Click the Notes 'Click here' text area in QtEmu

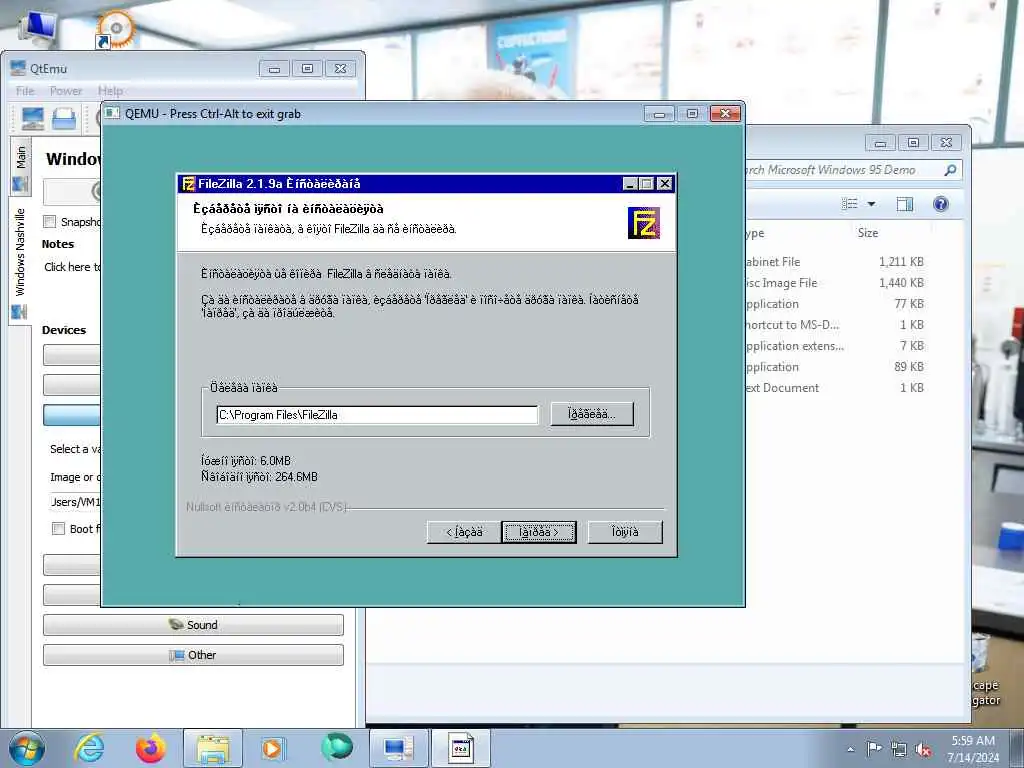pyautogui.click(x=72, y=267)
